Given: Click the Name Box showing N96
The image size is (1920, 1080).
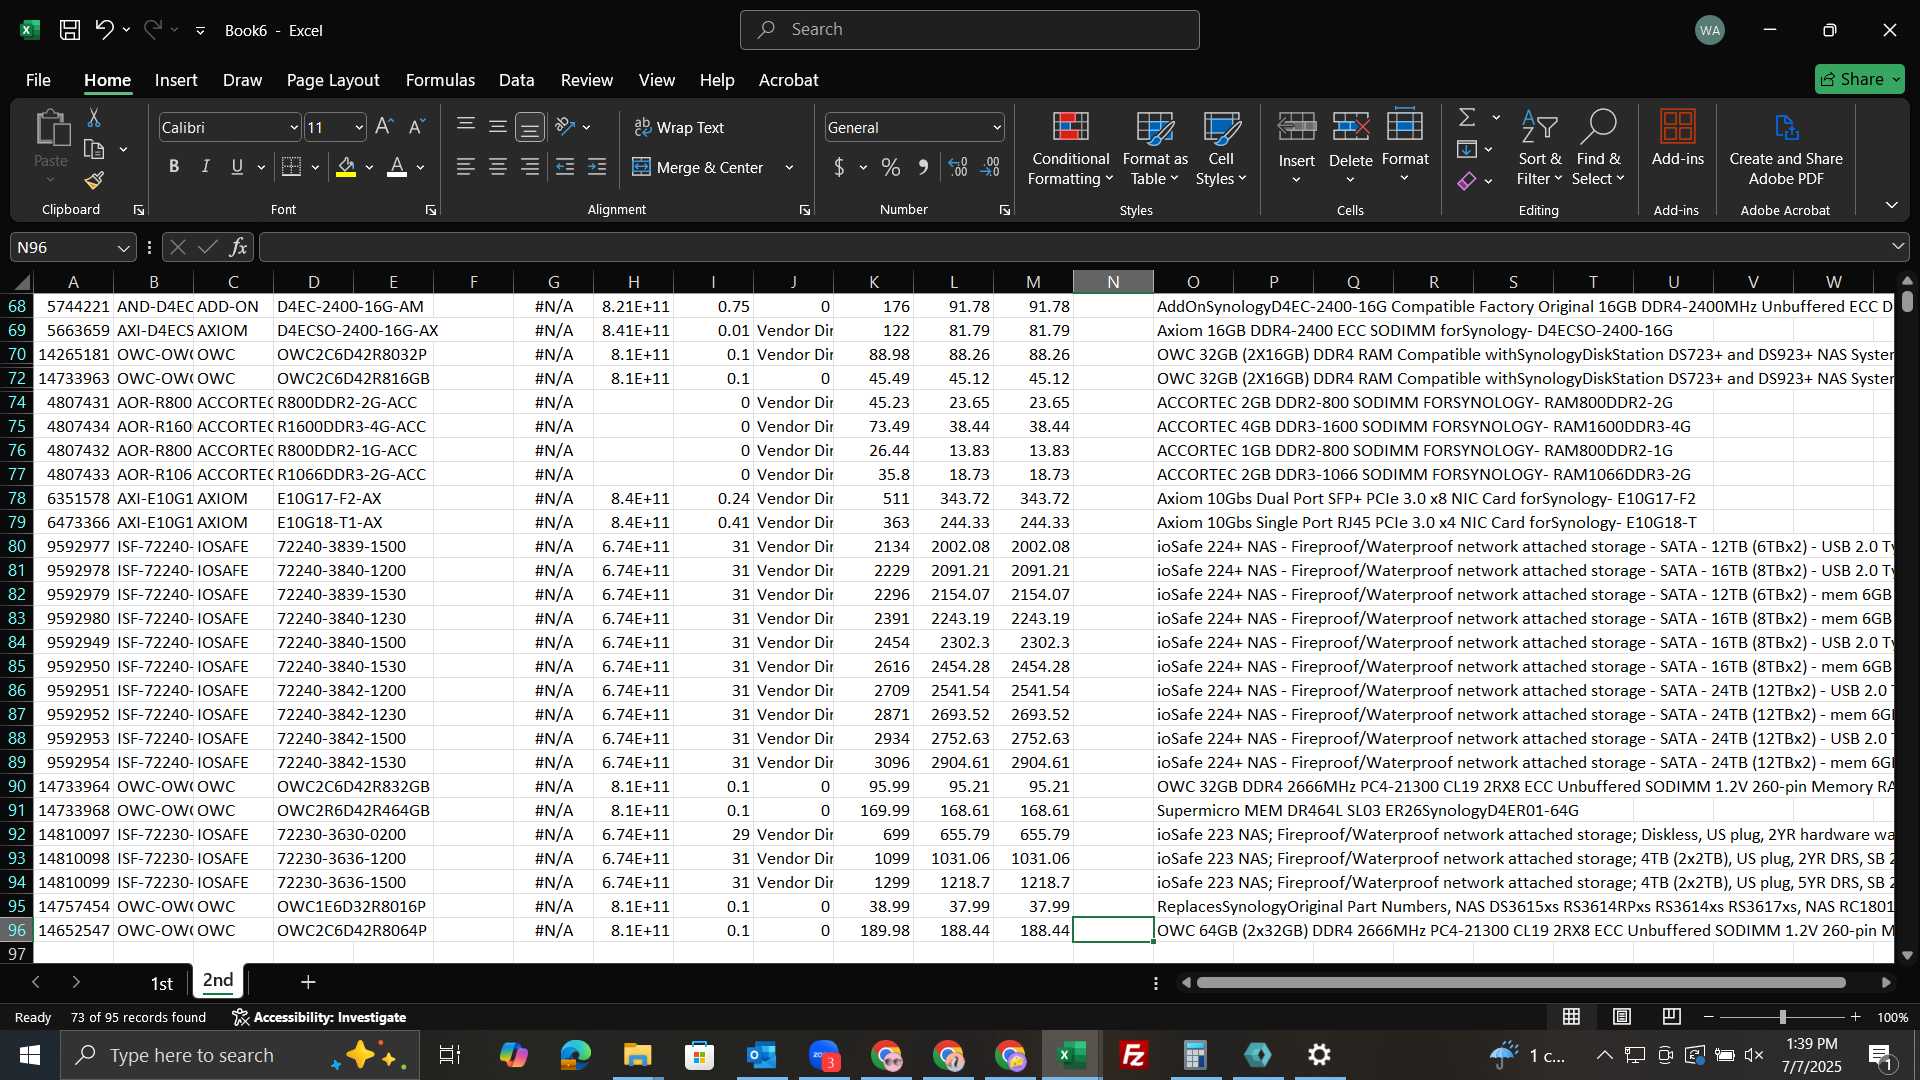Looking at the screenshot, I should 72,247.
